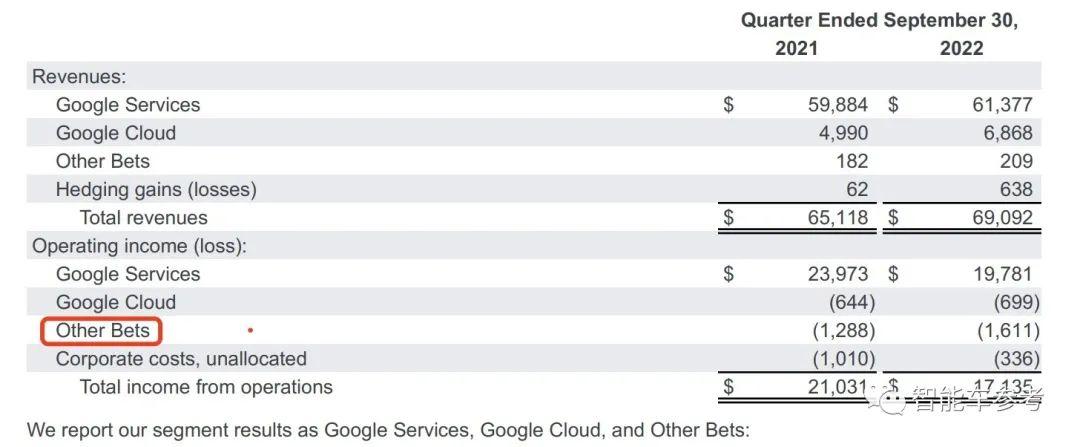Select the Revenues section heading
This screenshot has height=447, width=1080.
point(79,76)
